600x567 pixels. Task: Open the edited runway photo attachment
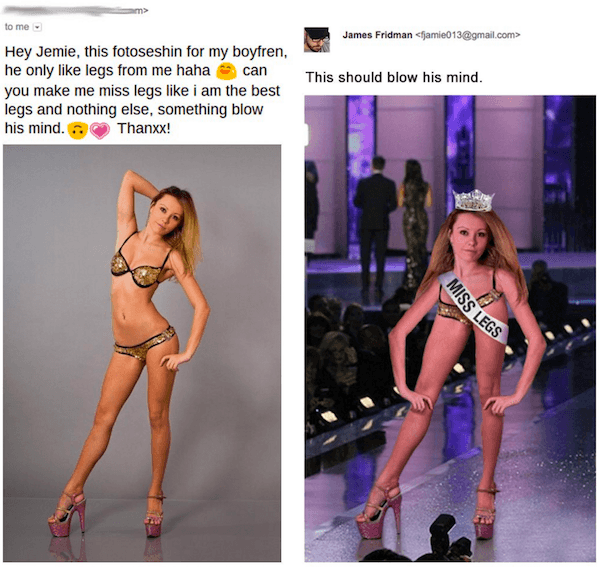450,329
